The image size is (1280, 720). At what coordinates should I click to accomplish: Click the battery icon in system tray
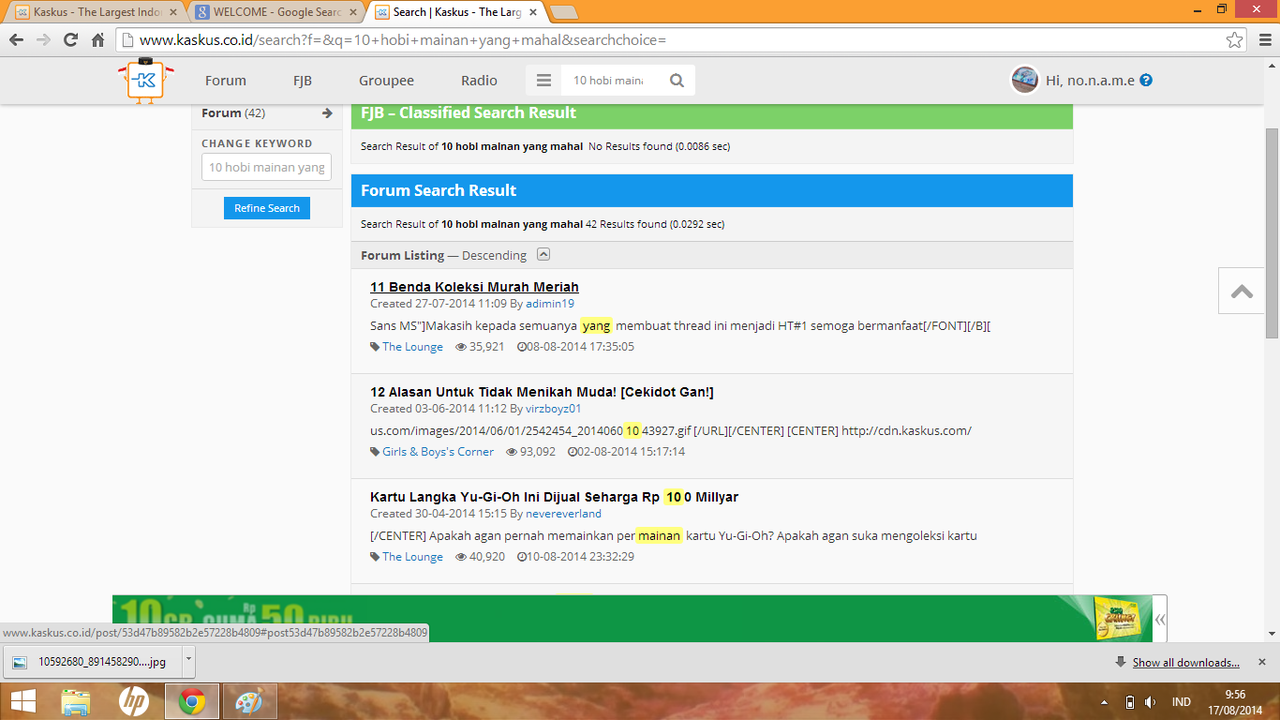[1130, 702]
